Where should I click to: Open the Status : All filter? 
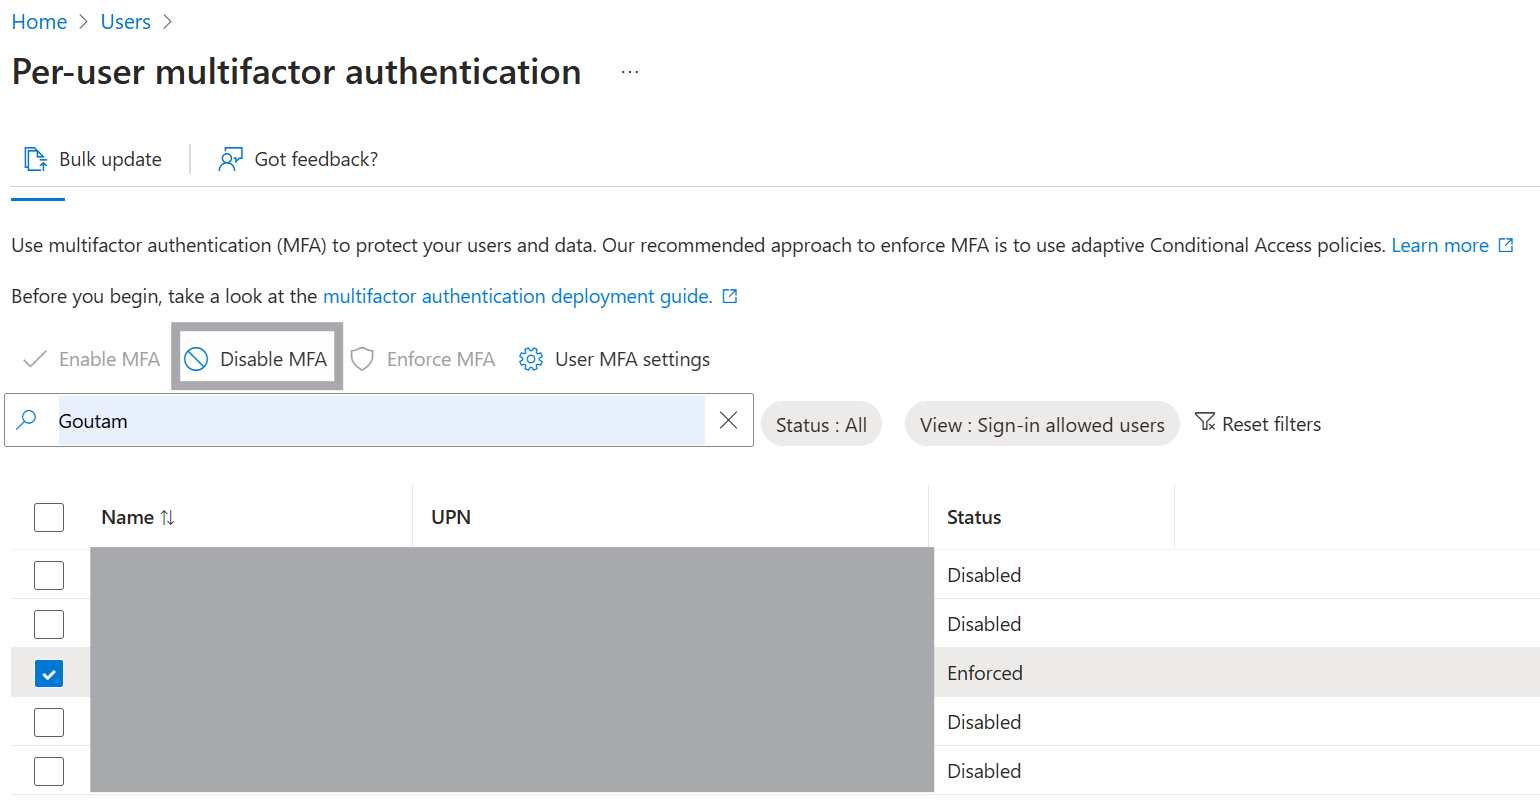pyautogui.click(x=821, y=424)
